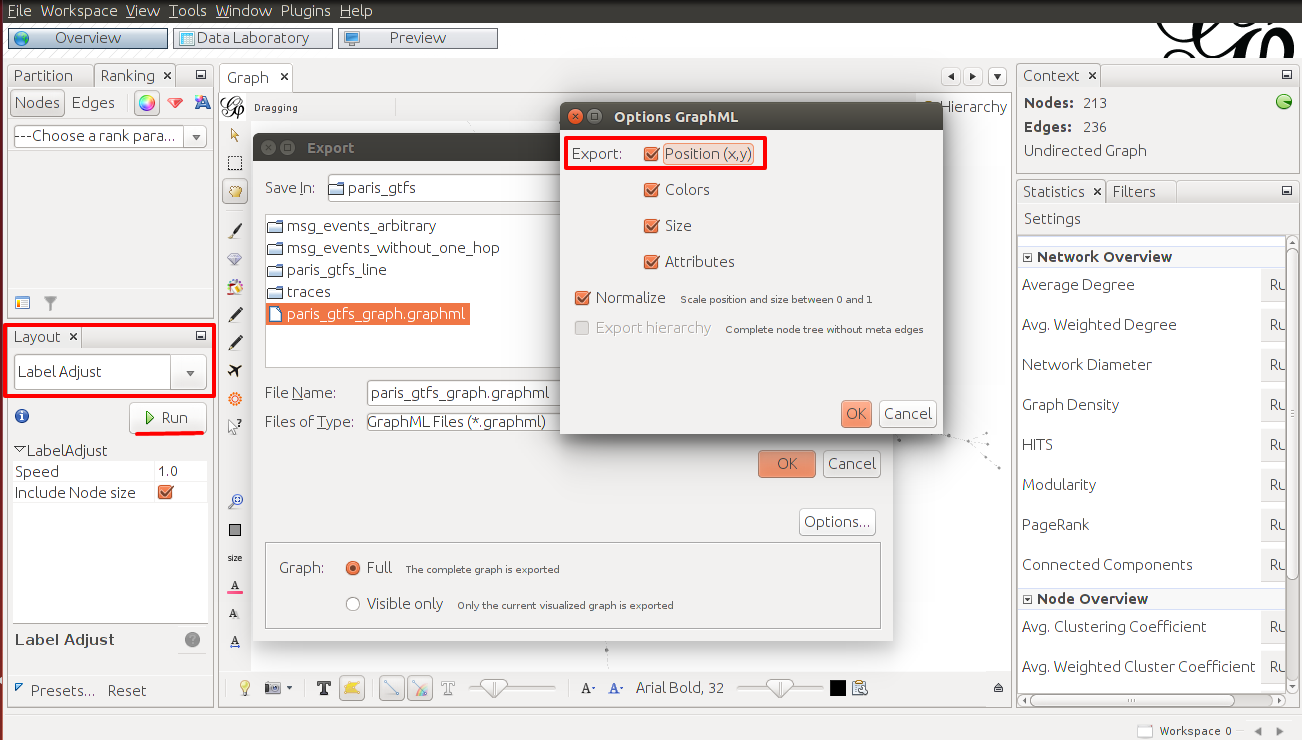Click the Presets... link
The width and height of the screenshot is (1302, 740).
pos(63,691)
